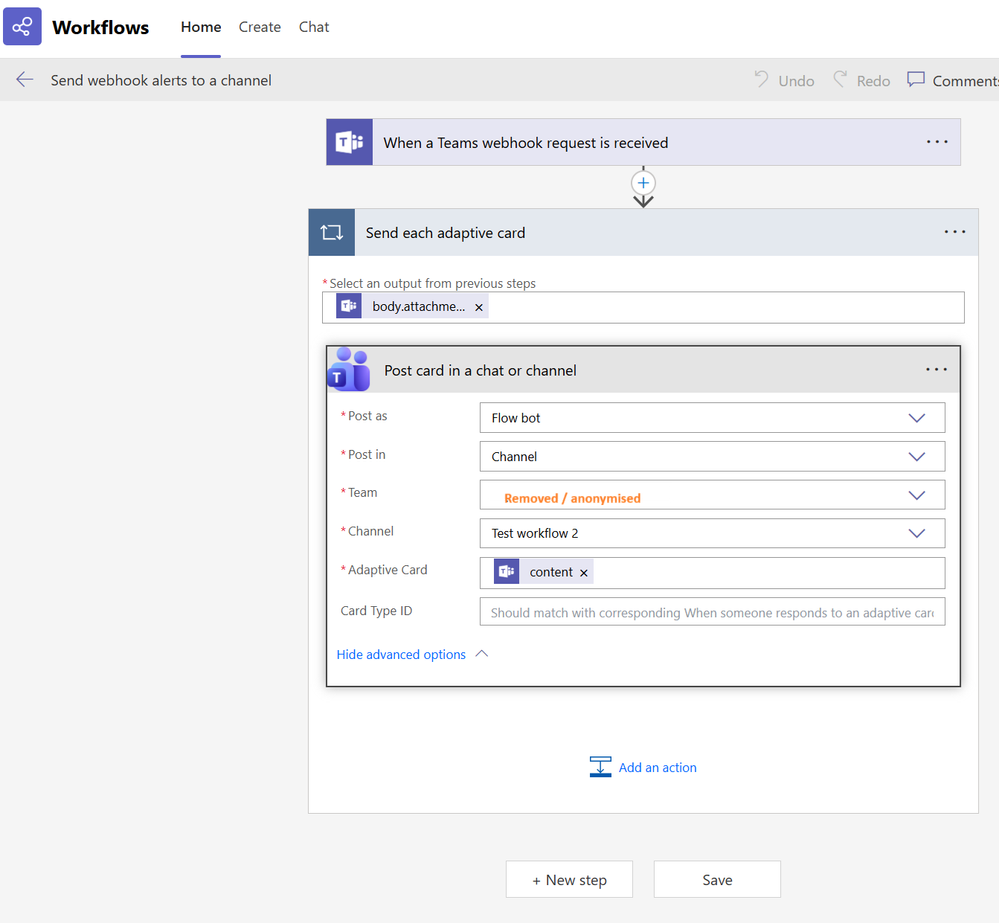Collapse advanced options with chevron
The width and height of the screenshot is (999, 923).
(482, 654)
